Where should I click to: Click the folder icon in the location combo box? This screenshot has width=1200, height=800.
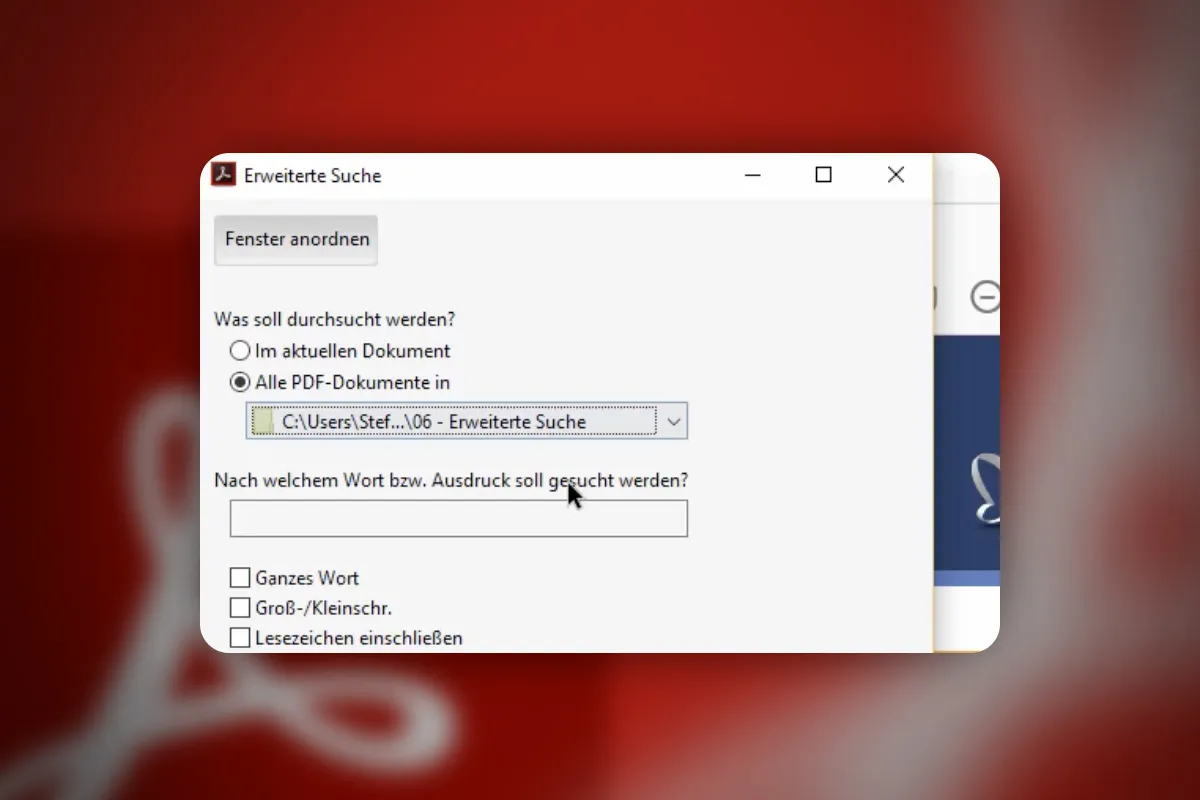[x=263, y=422]
